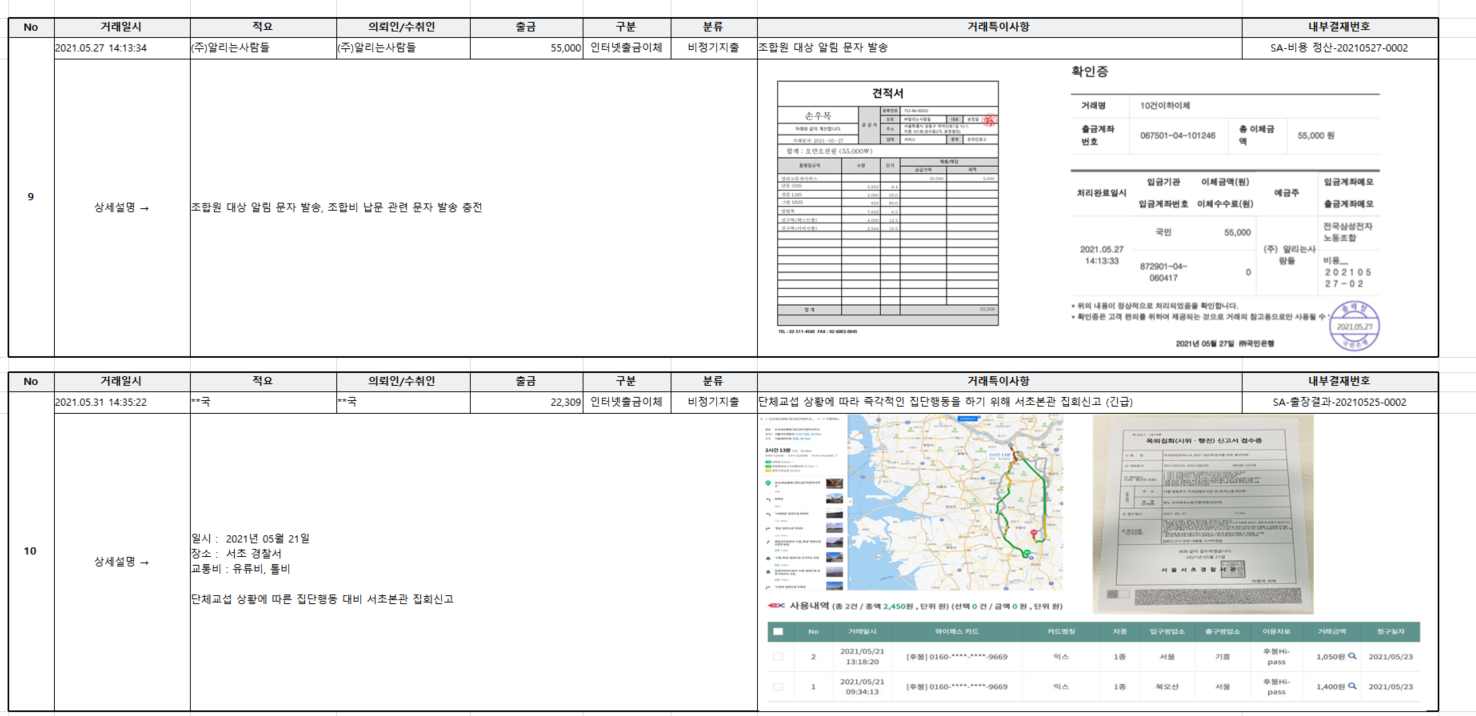Click the round bank stamp dated 2021.05.27

[x=1353, y=325]
